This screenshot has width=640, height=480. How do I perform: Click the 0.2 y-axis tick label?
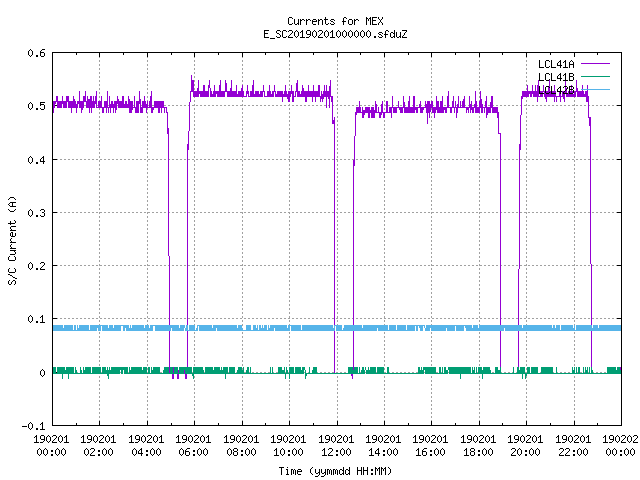36,266
